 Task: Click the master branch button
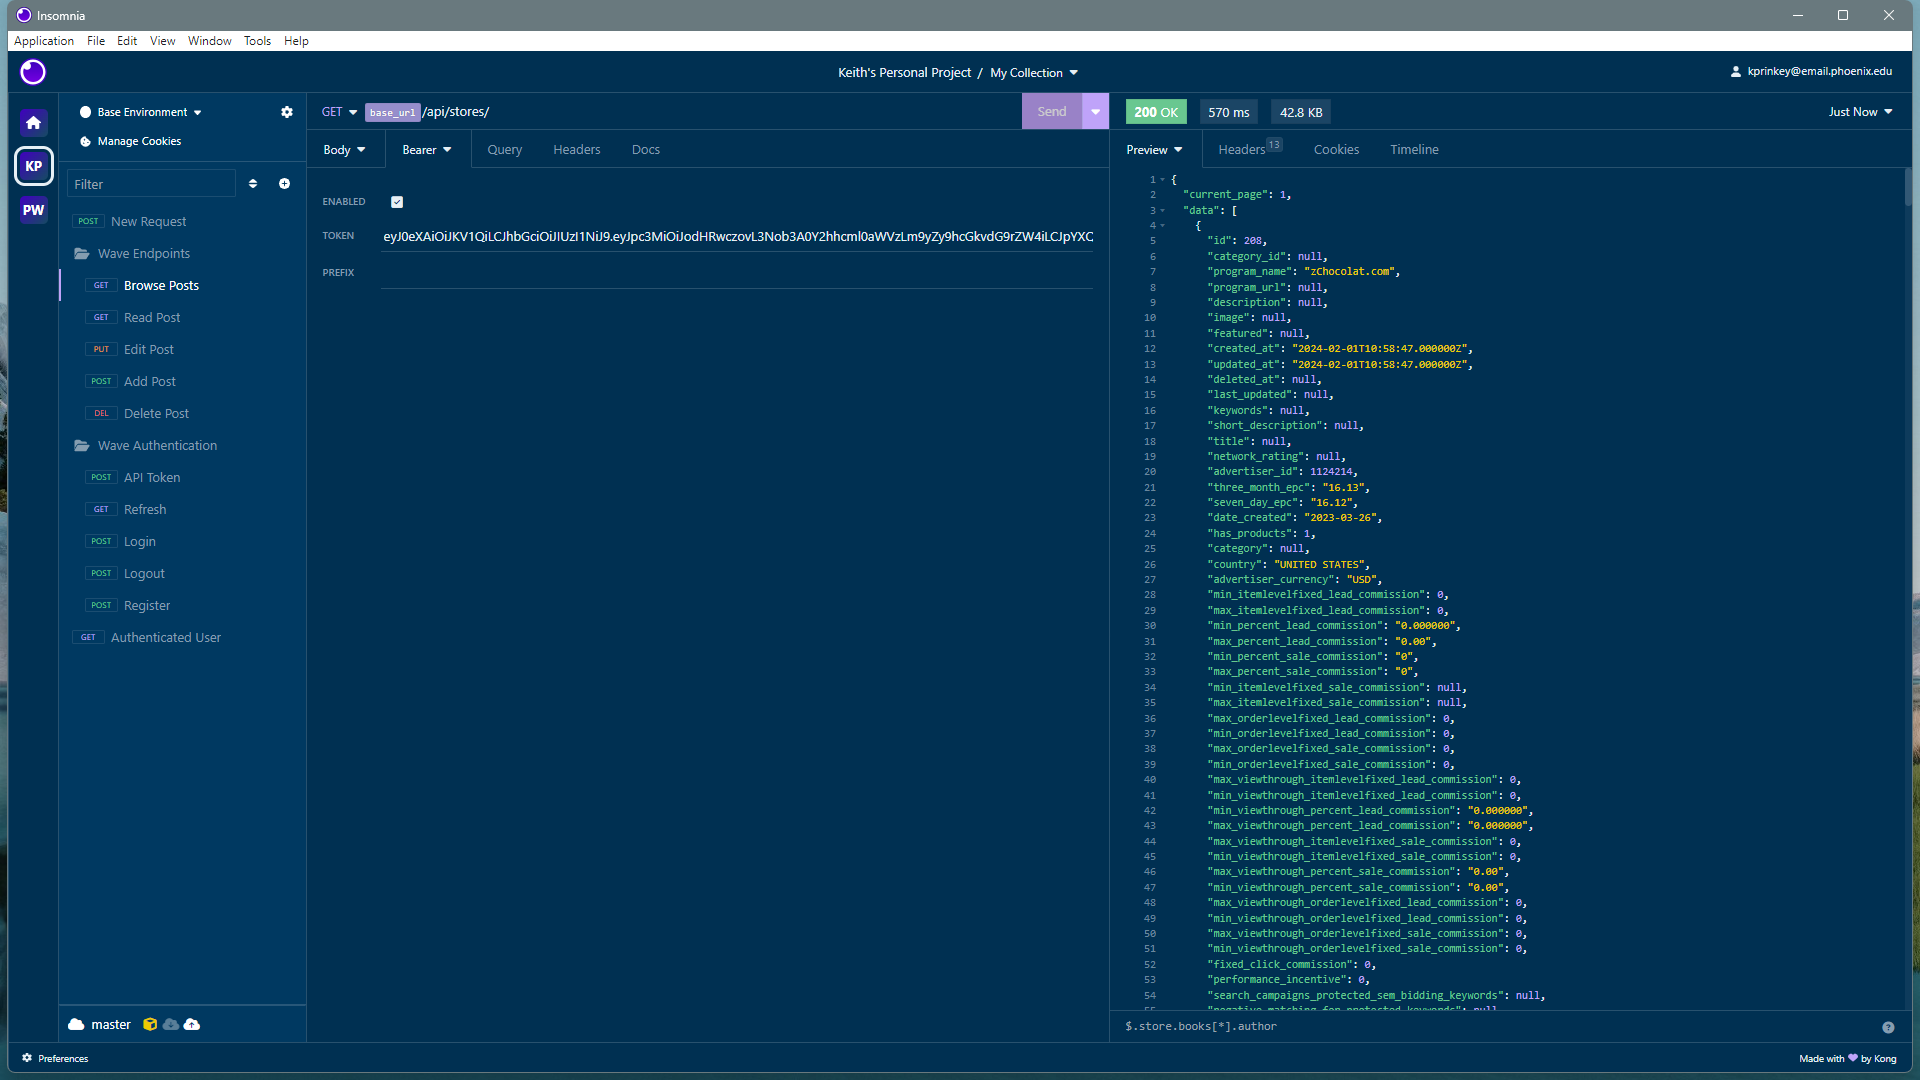coord(100,1024)
